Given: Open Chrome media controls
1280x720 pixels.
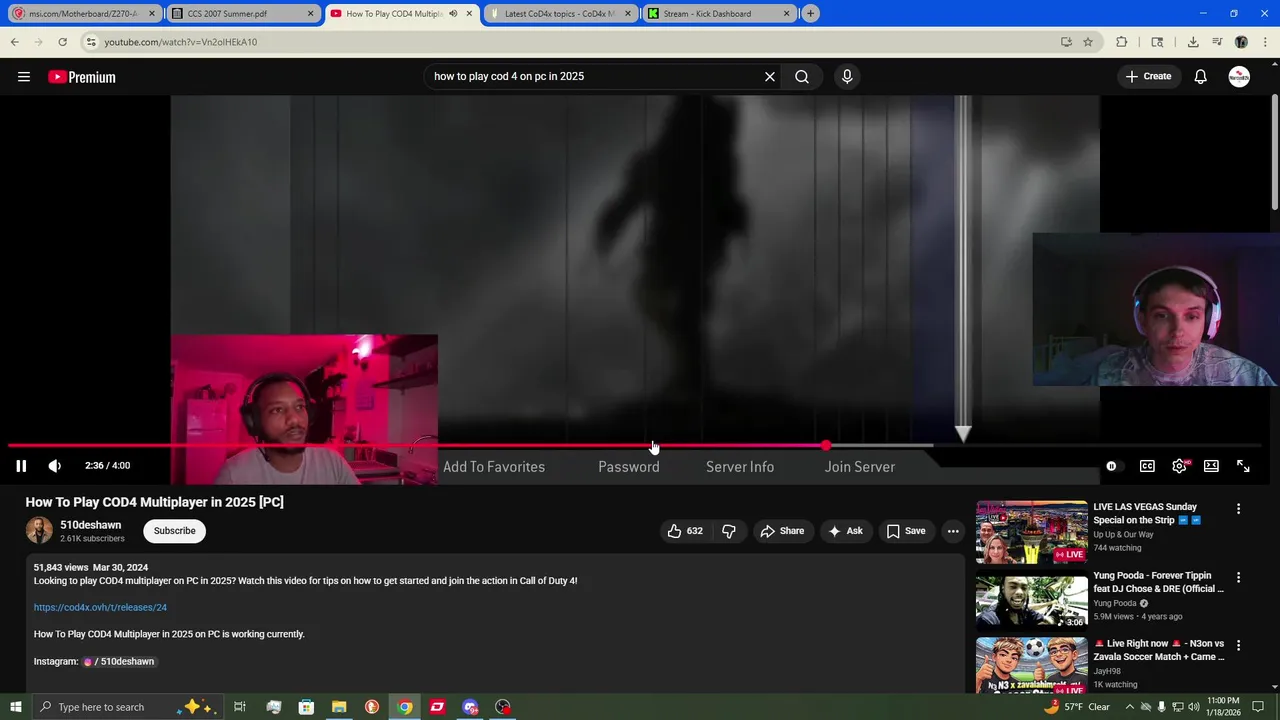Looking at the screenshot, I should (x=1217, y=42).
